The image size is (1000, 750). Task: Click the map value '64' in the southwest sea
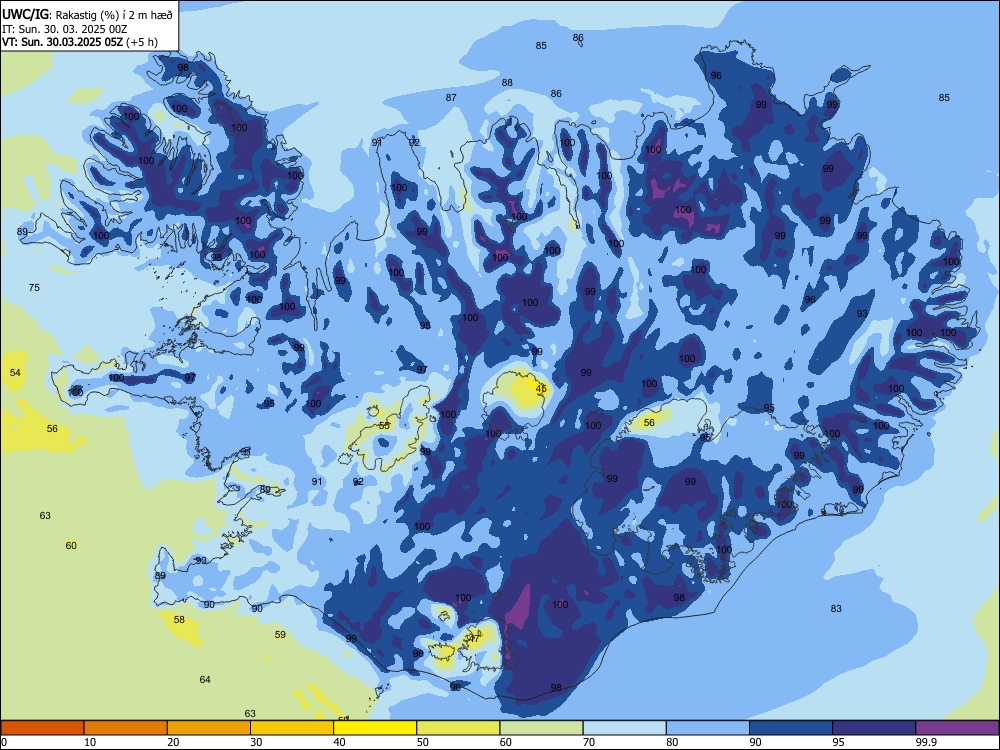[205, 679]
